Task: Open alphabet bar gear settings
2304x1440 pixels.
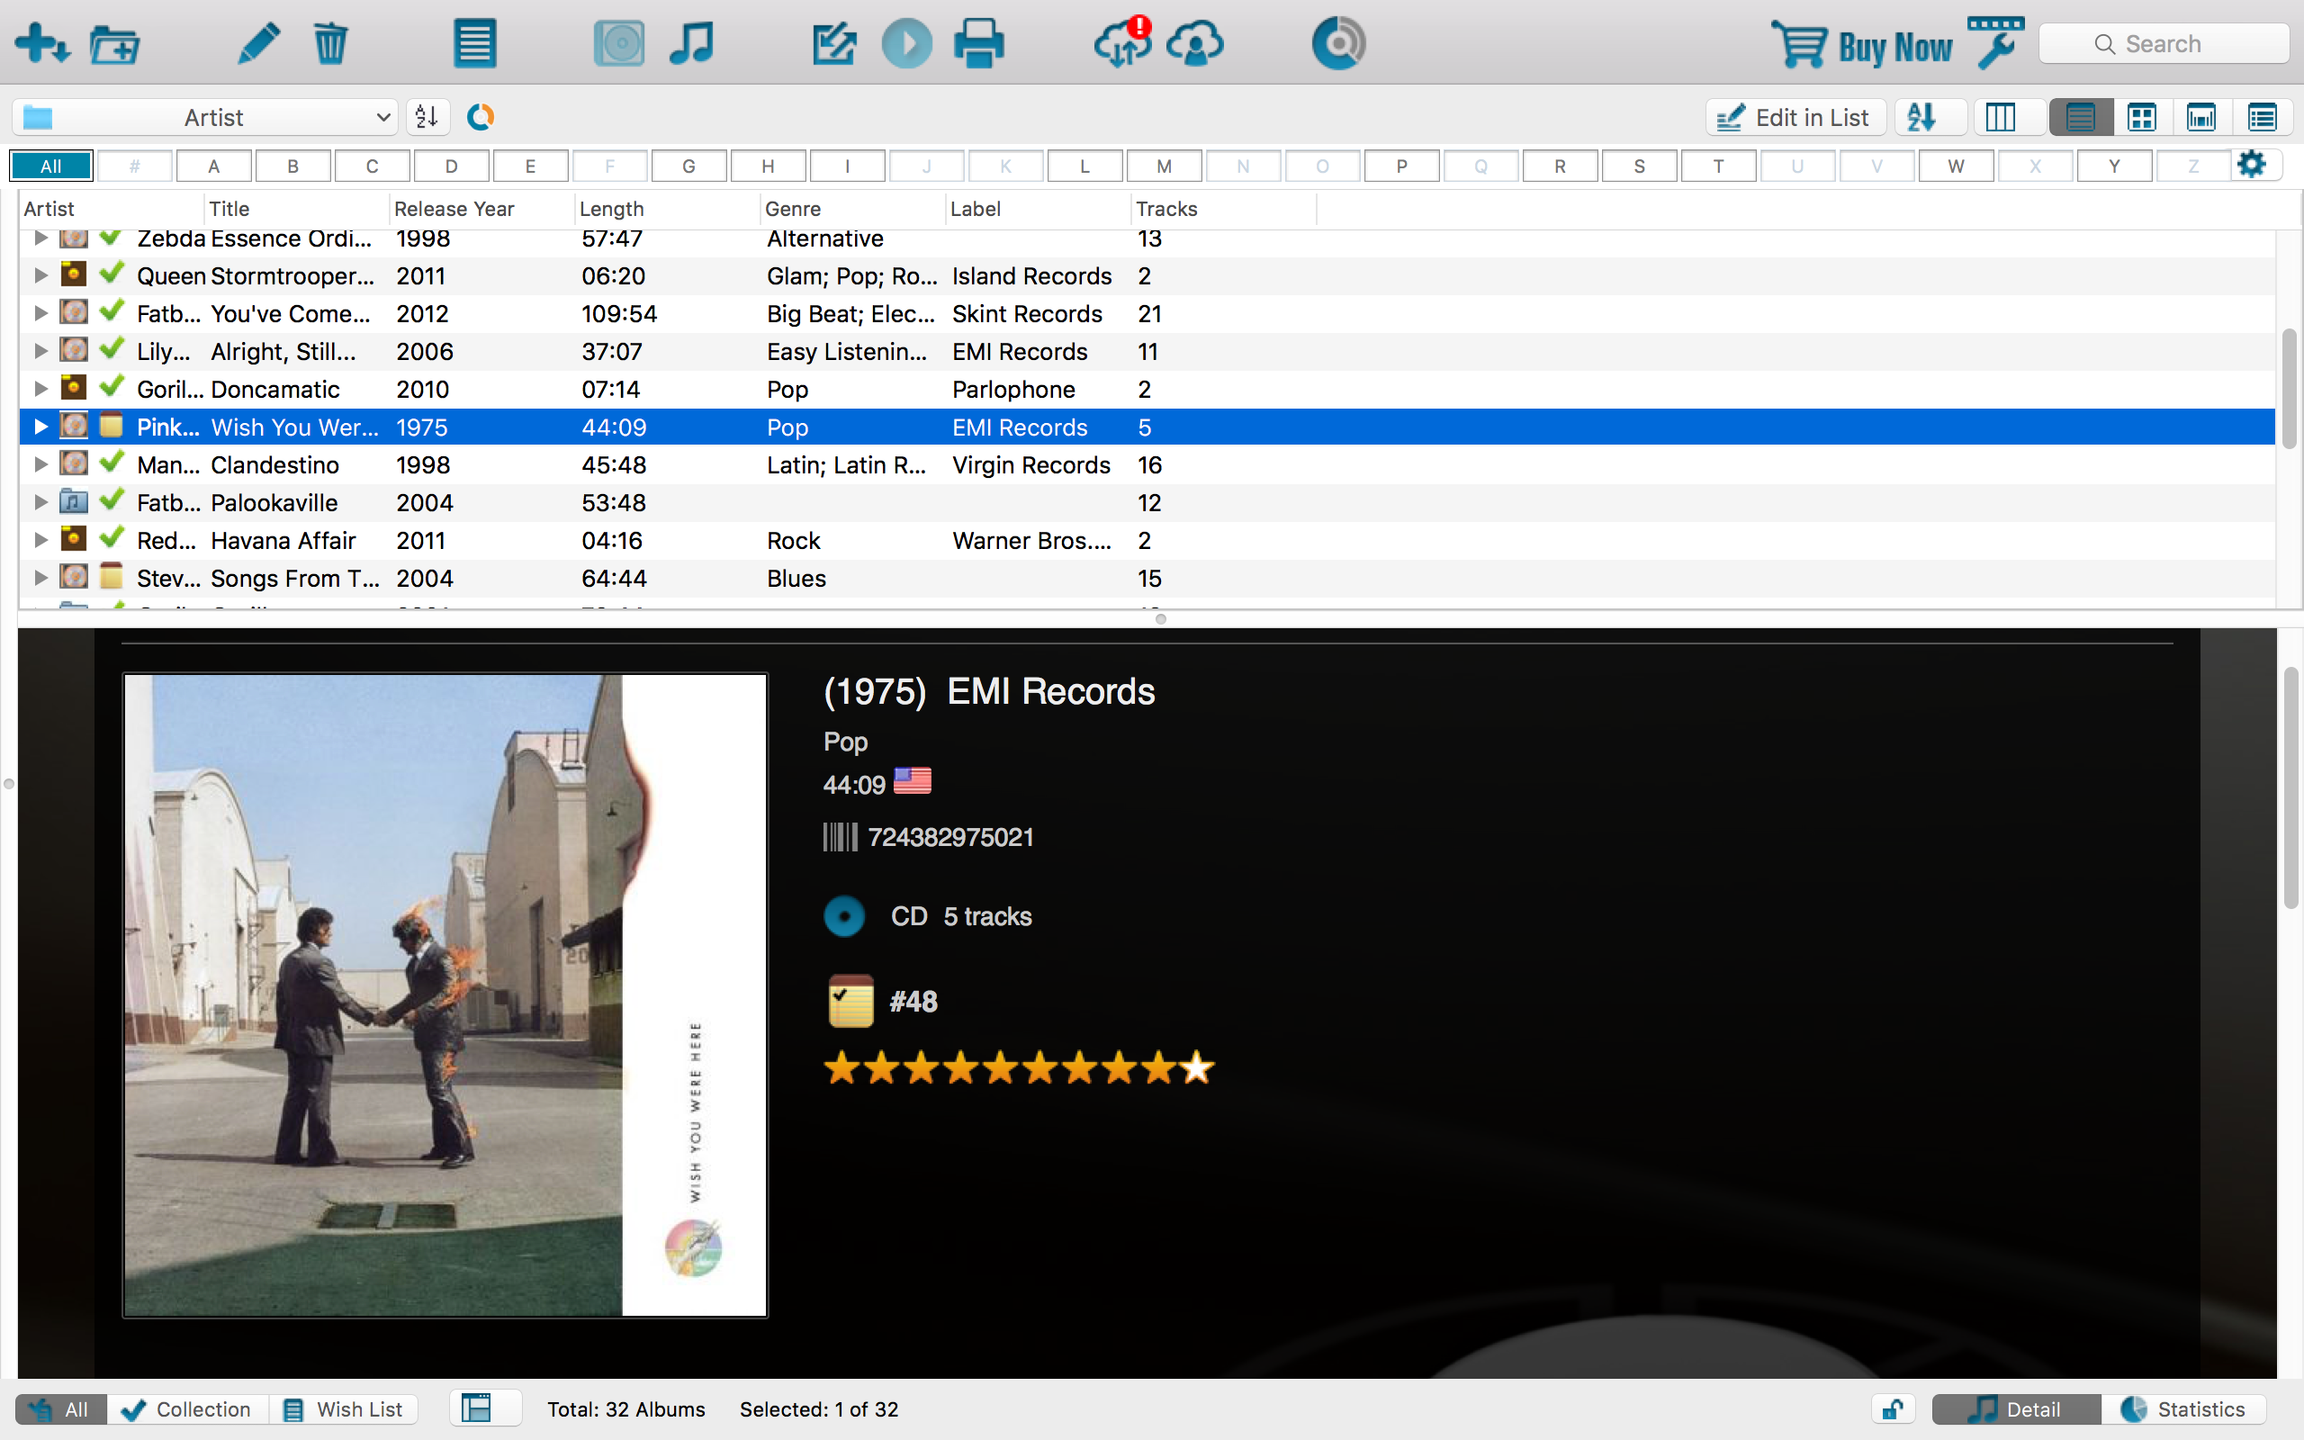Action: click(2251, 164)
